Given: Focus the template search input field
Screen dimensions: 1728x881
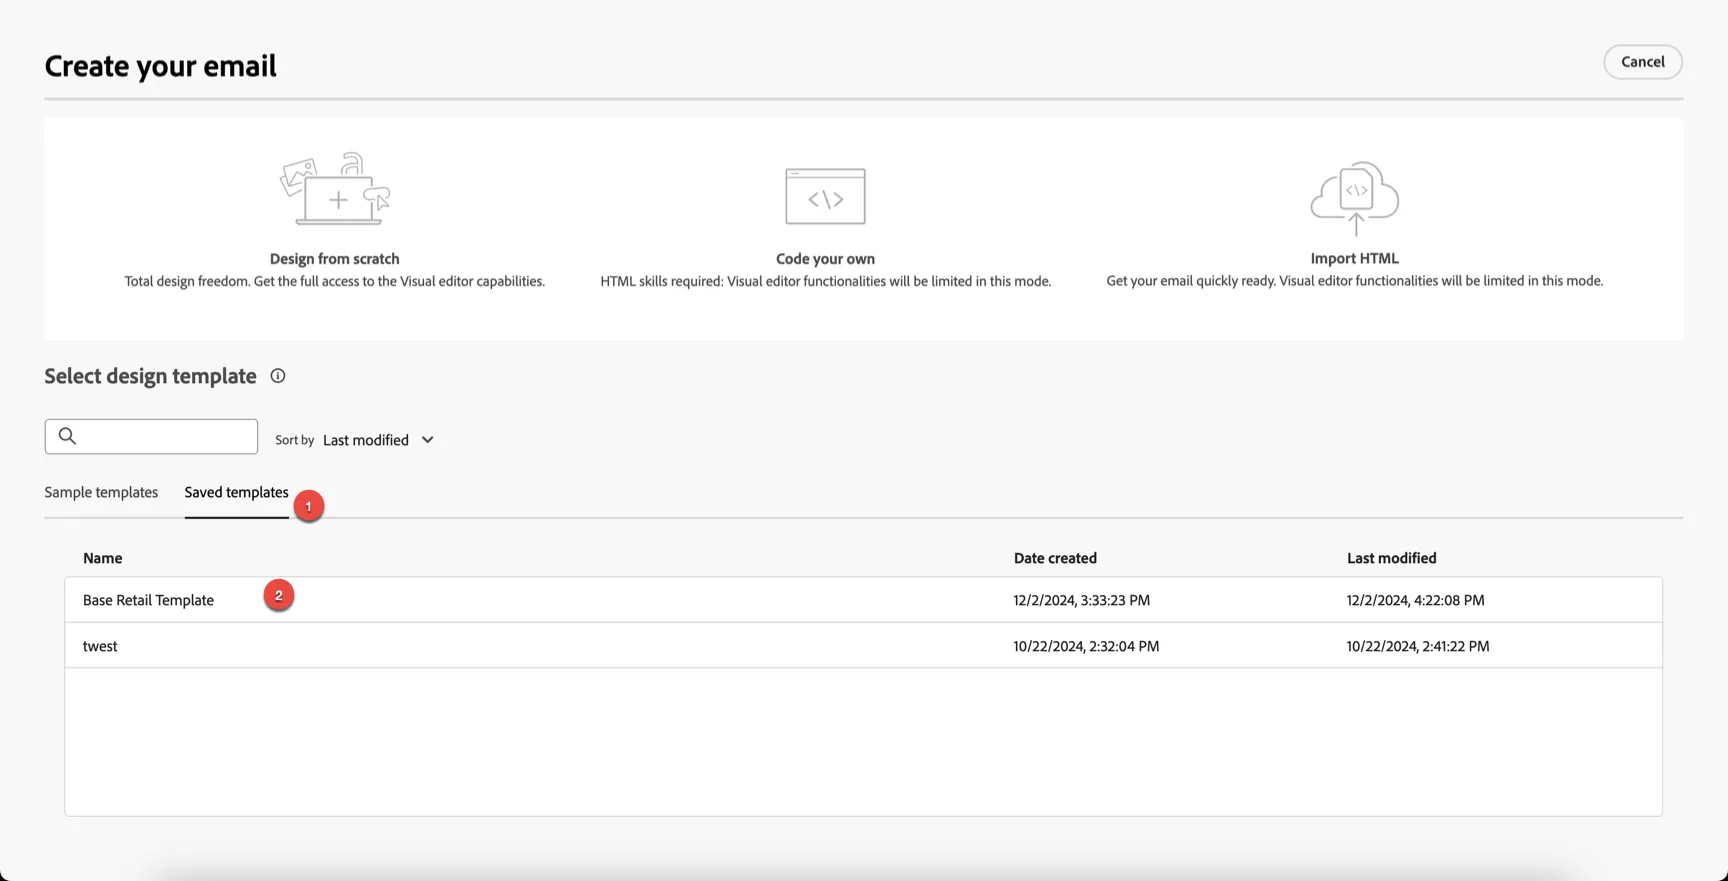Looking at the screenshot, I should click(x=151, y=436).
